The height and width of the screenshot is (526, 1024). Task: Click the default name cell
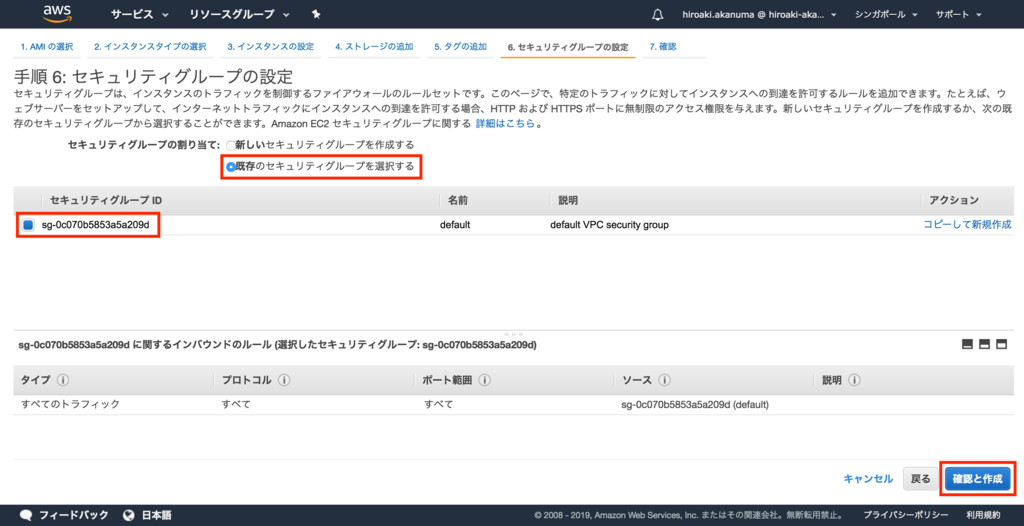click(x=455, y=225)
